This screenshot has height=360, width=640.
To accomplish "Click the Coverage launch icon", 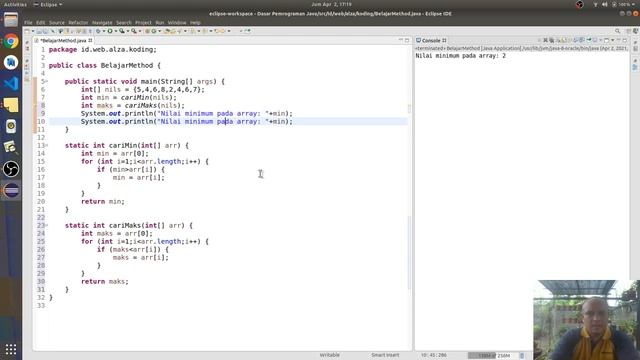I will (x=122, y=31).
